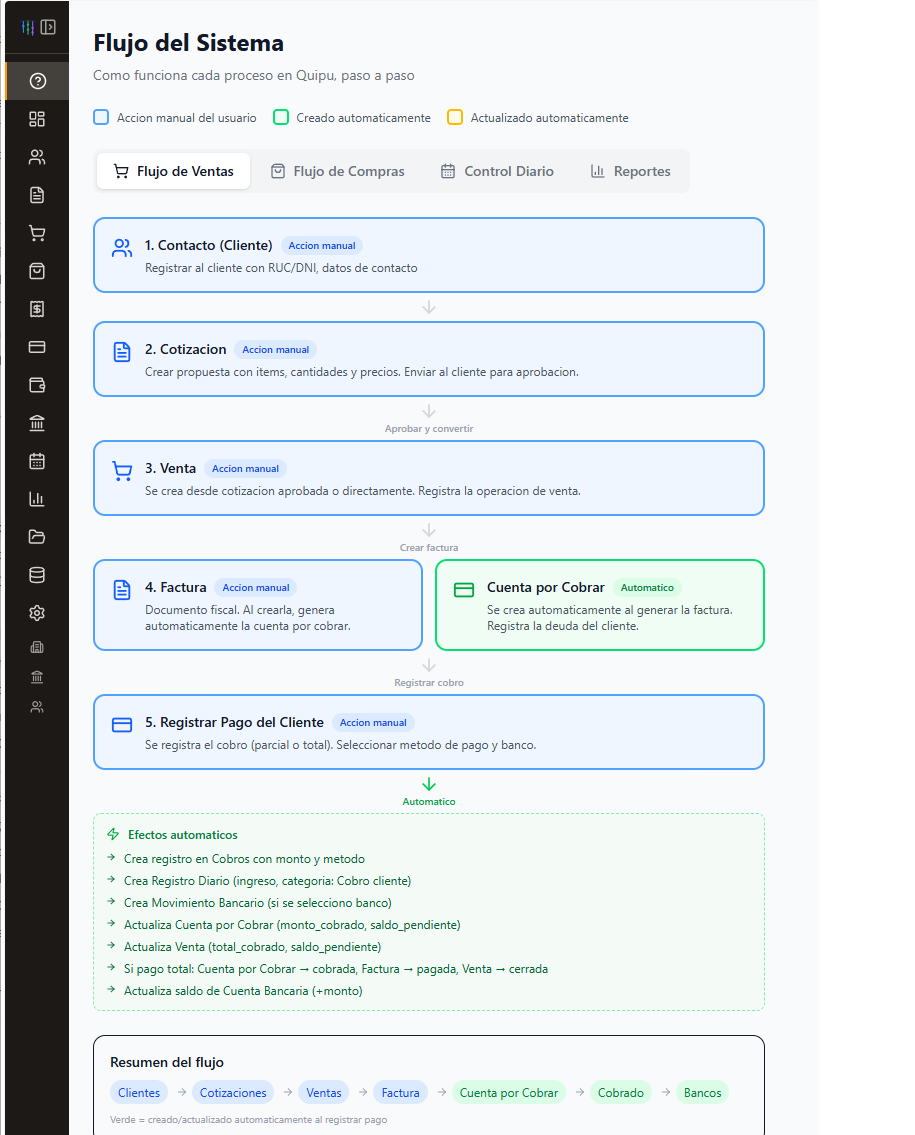The image size is (915, 1135).
Task: Toggle the sidebar panel expand icon
Action: pyautogui.click(x=49, y=28)
